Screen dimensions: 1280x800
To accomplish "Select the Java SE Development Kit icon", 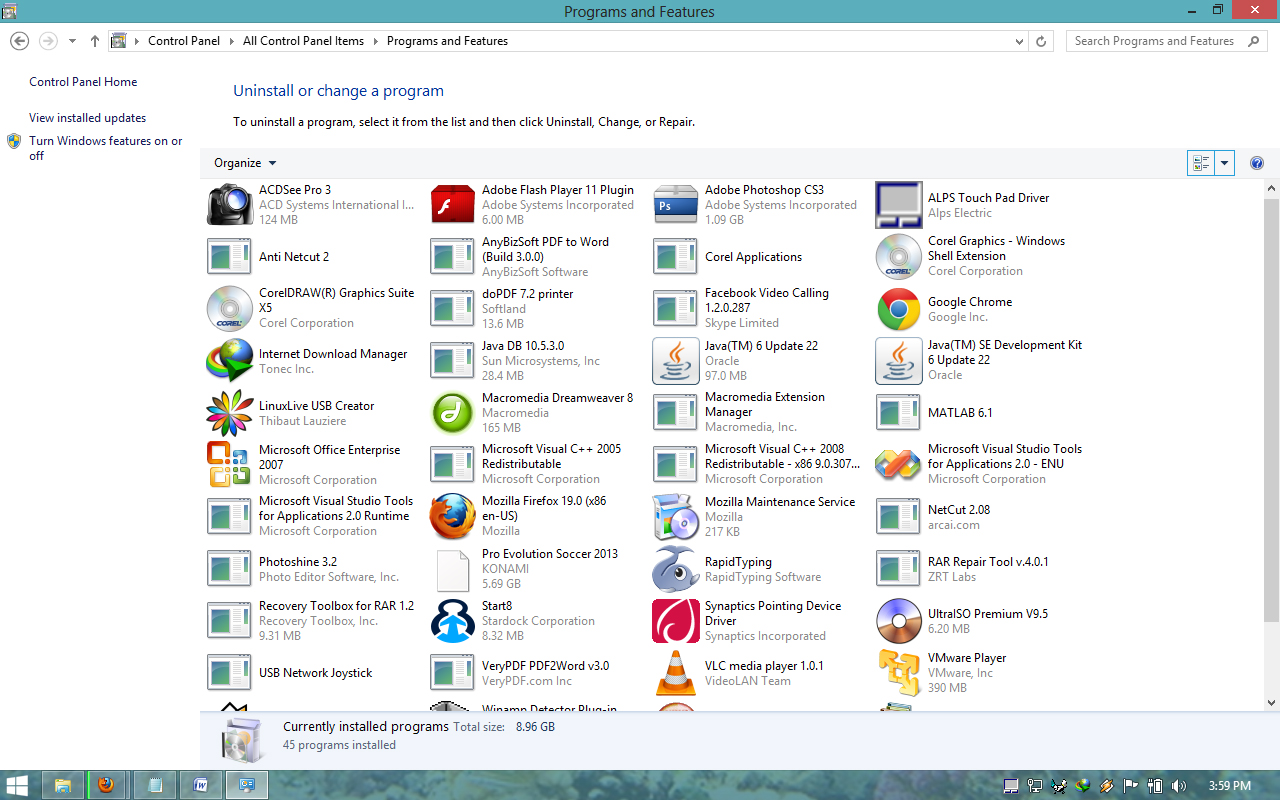I will 899,360.
